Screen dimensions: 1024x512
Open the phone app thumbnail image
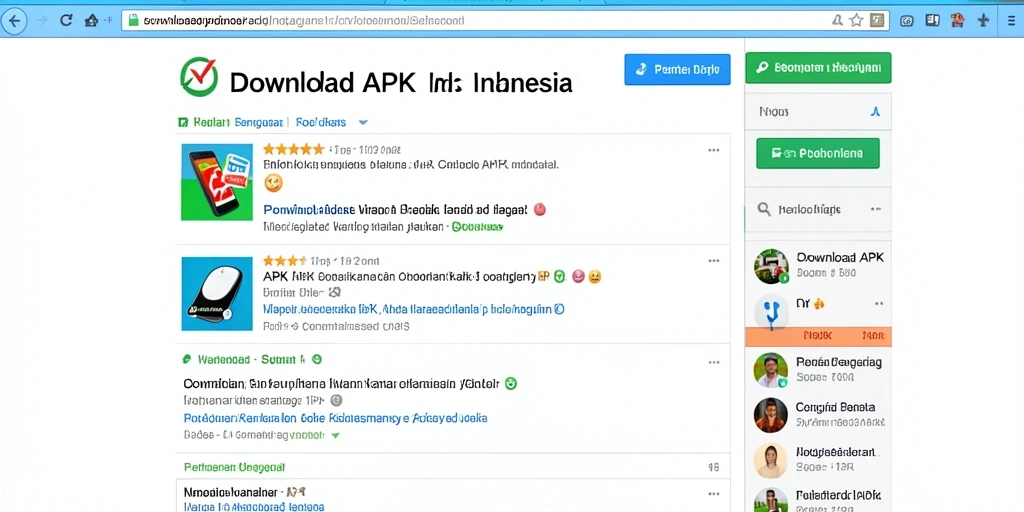click(217, 182)
